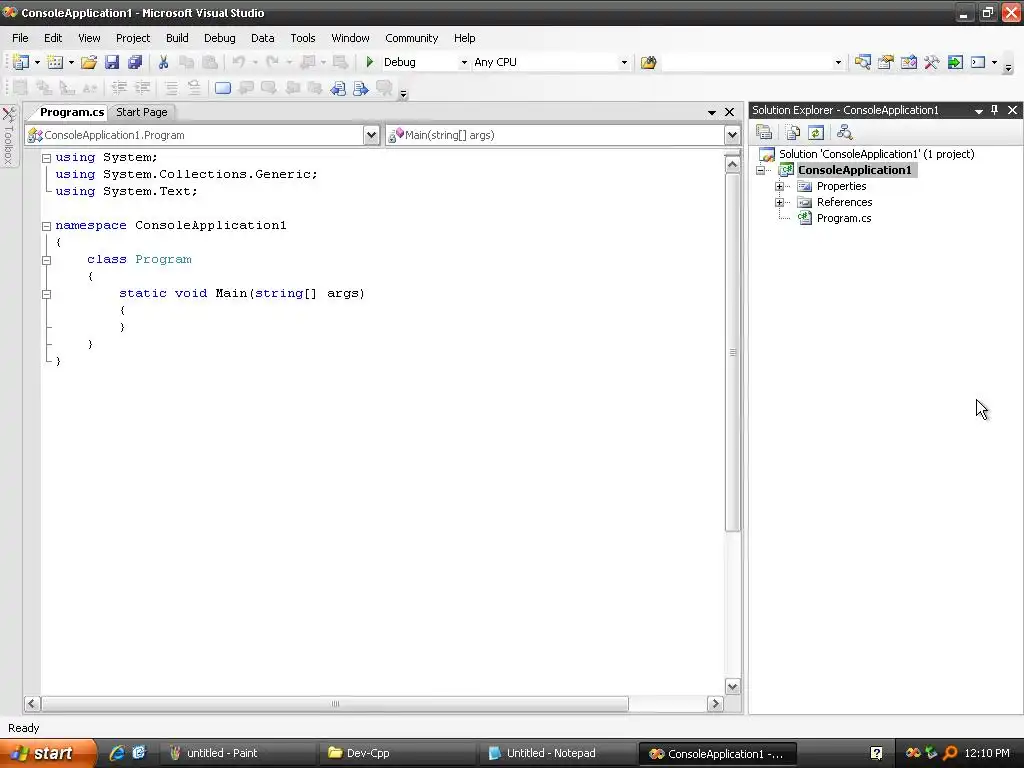Open the Properties Window toolbar icon
The image size is (1024, 768).
pos(886,62)
